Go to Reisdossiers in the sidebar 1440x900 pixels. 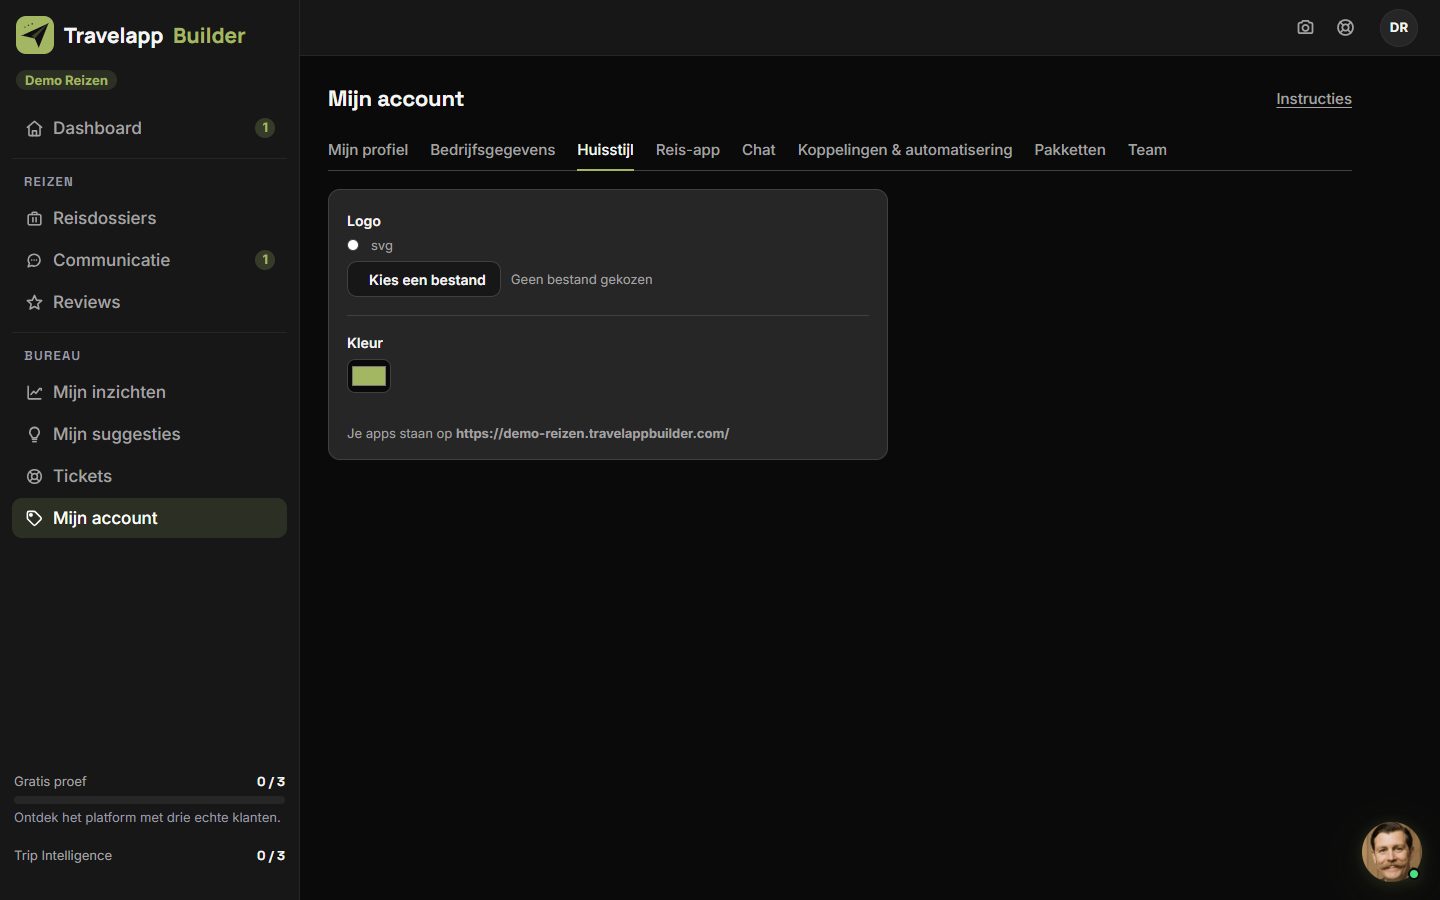[x=149, y=218]
